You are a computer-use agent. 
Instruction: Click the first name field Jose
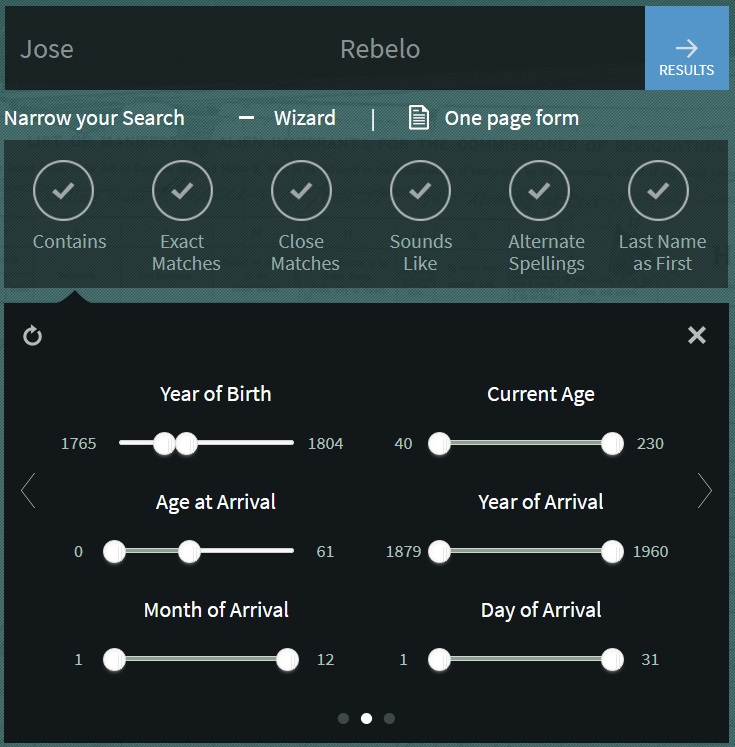click(x=47, y=49)
